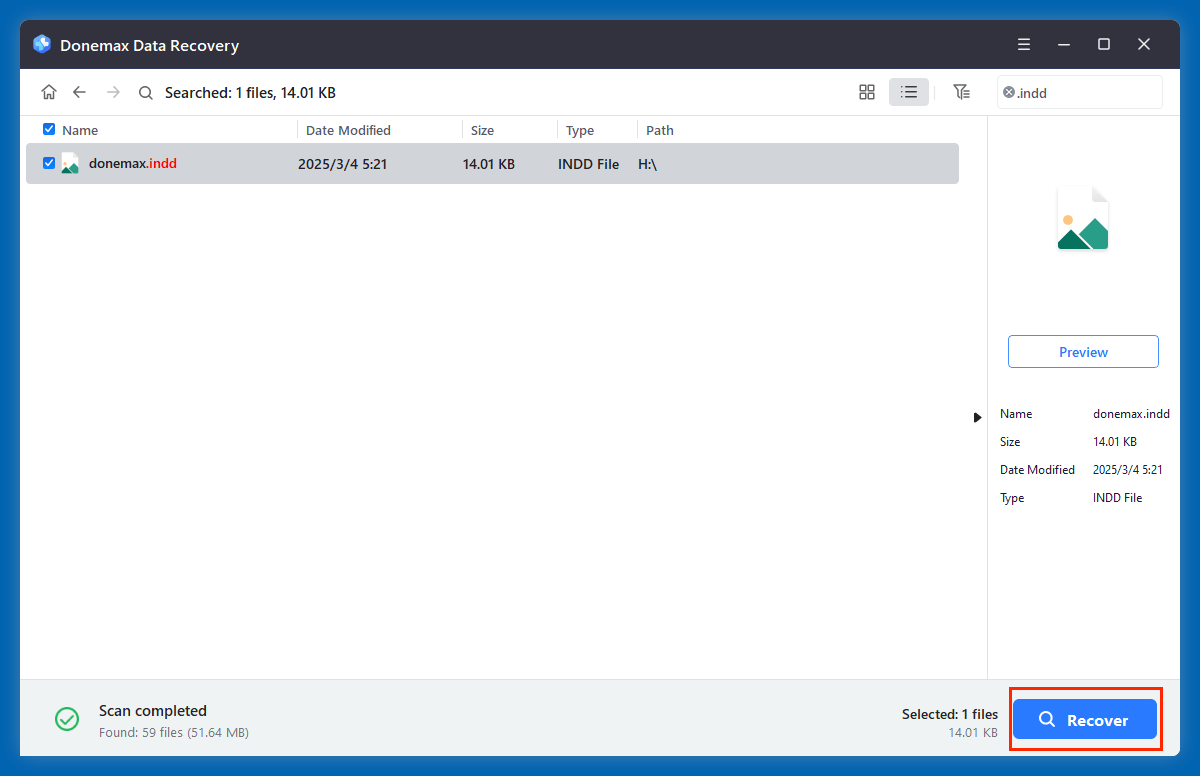1200x776 pixels.
Task: Click the forward navigation arrow
Action: click(x=113, y=91)
